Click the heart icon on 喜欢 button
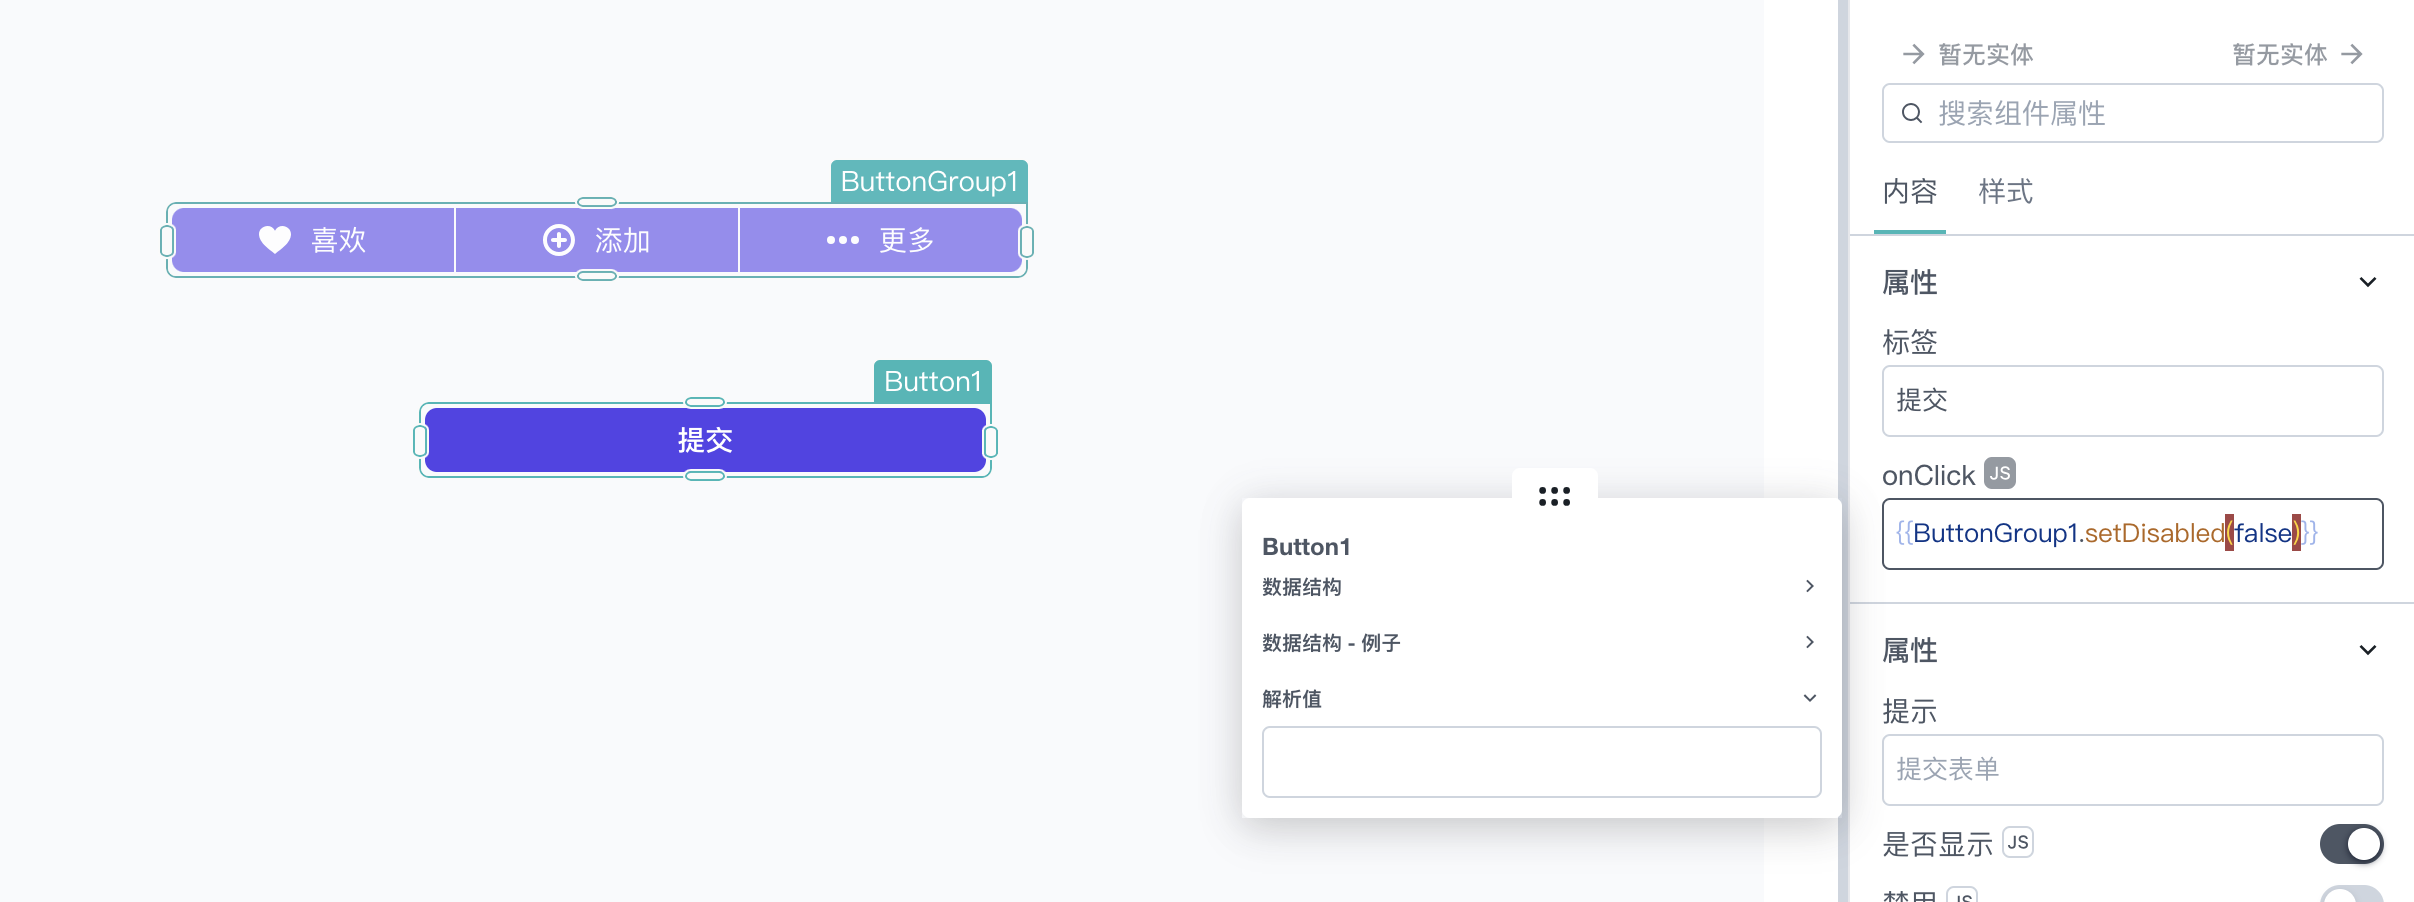The height and width of the screenshot is (902, 2414). [275, 240]
